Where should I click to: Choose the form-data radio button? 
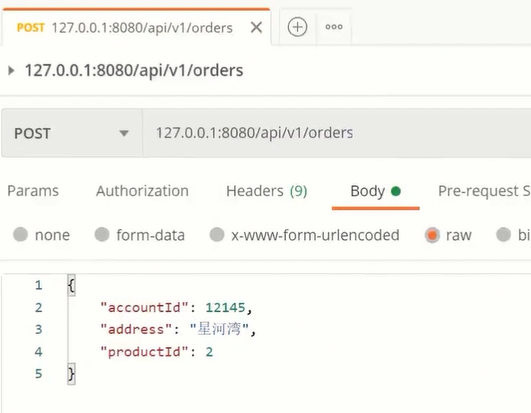(x=102, y=235)
